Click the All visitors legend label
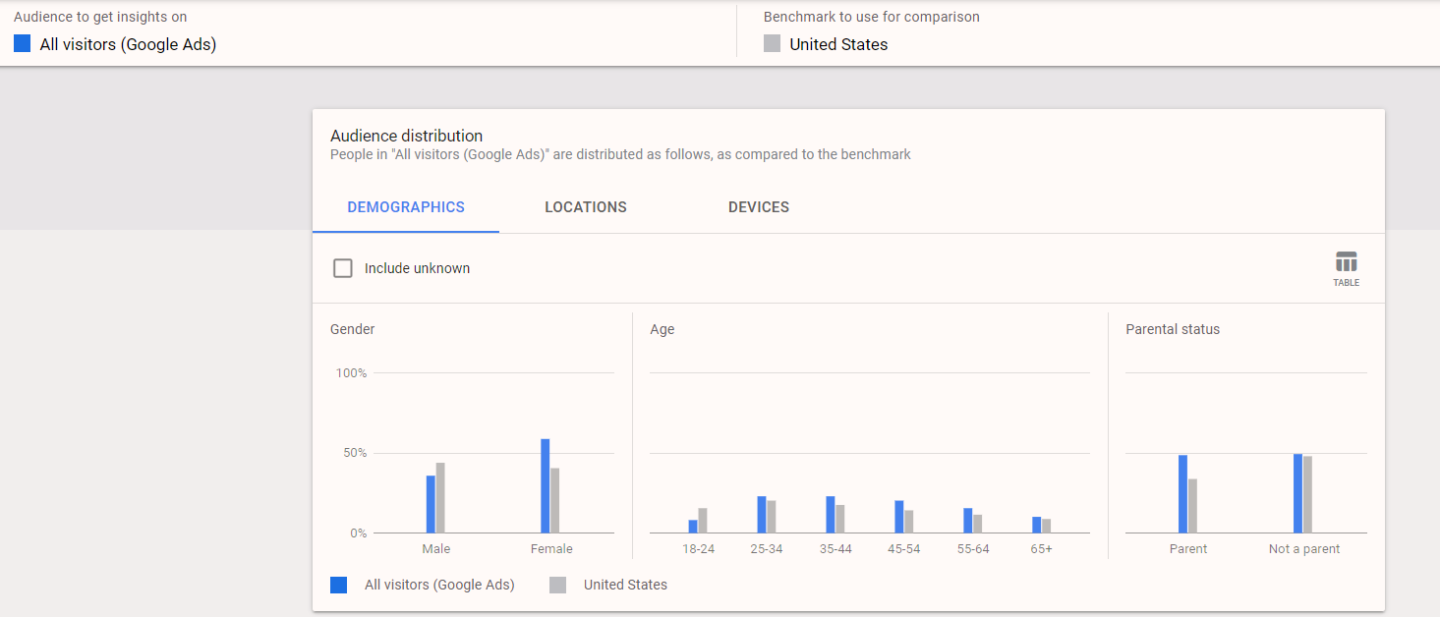 click(439, 585)
